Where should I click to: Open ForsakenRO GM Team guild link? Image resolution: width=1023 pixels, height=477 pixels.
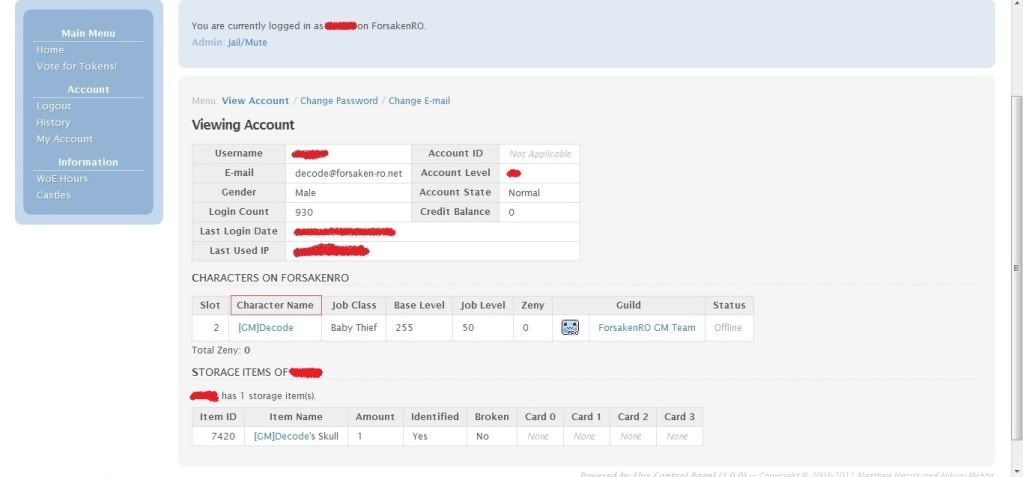647,328
